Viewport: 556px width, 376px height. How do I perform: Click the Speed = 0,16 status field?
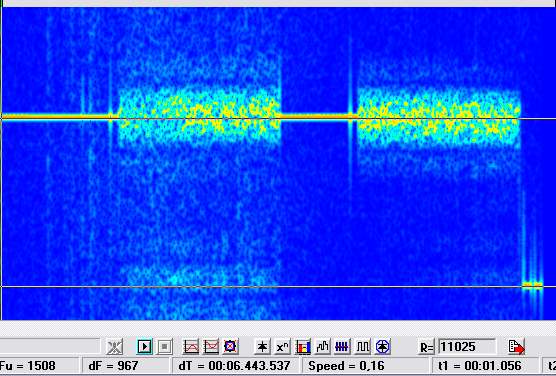(346, 366)
